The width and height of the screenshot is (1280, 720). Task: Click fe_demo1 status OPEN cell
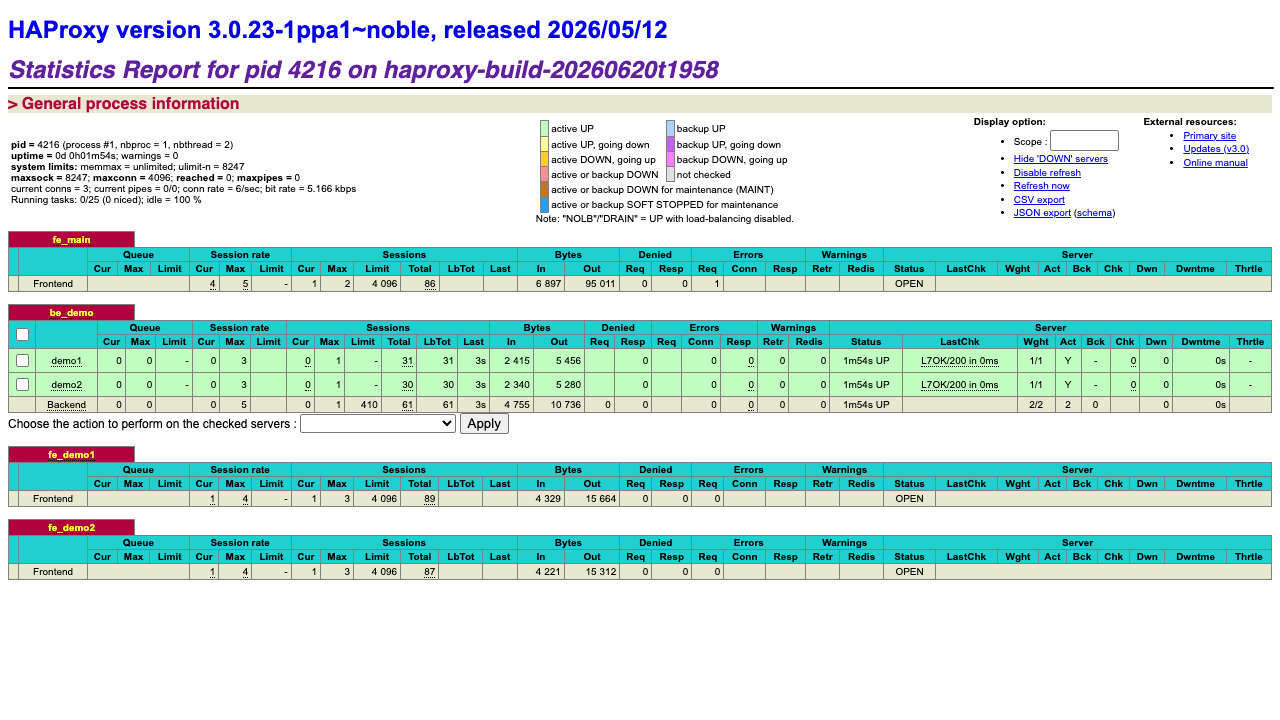(x=910, y=499)
